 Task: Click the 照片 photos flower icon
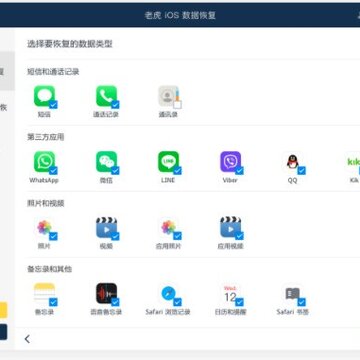point(44,227)
